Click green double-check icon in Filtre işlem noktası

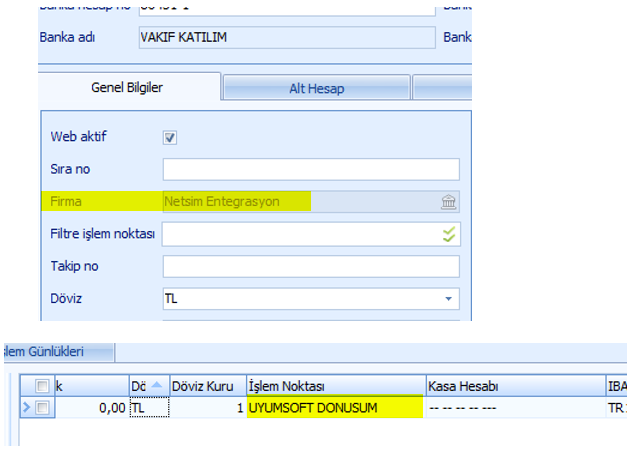(449, 234)
